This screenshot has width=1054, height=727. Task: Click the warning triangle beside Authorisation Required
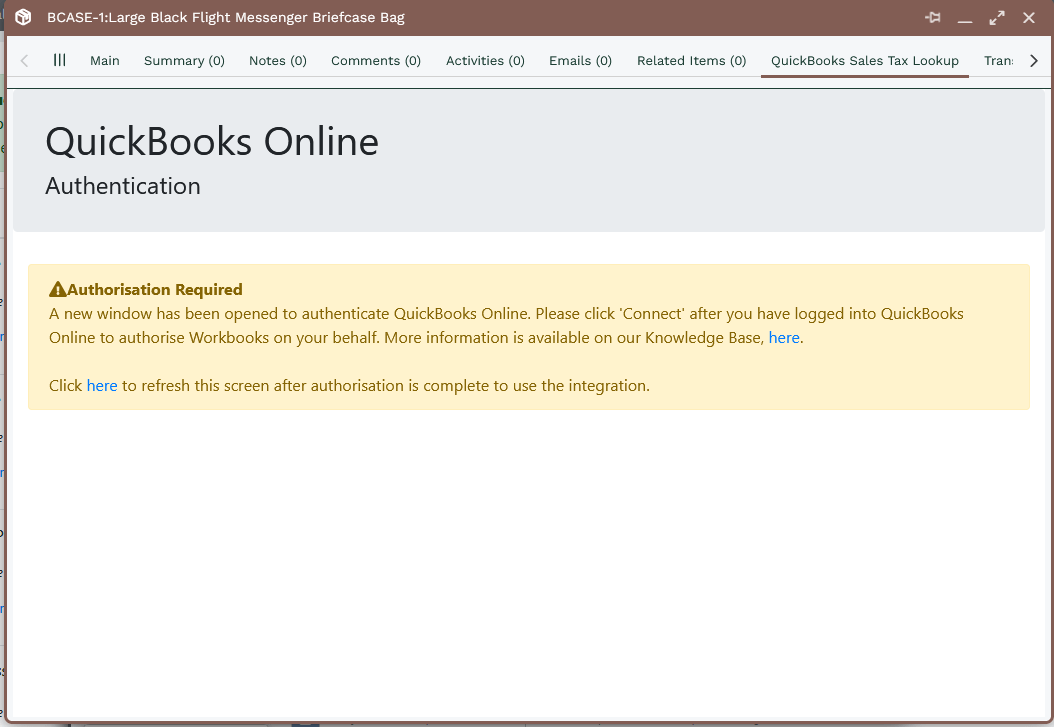58,290
